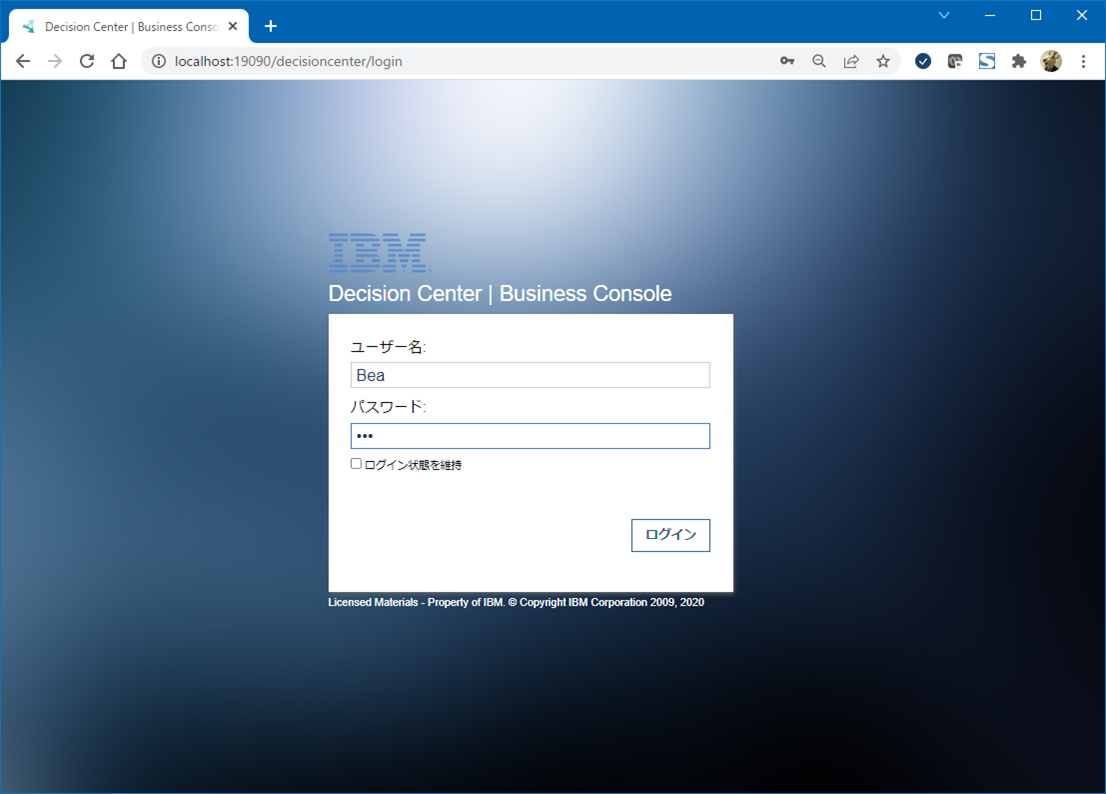Close the browser window

[1082, 15]
